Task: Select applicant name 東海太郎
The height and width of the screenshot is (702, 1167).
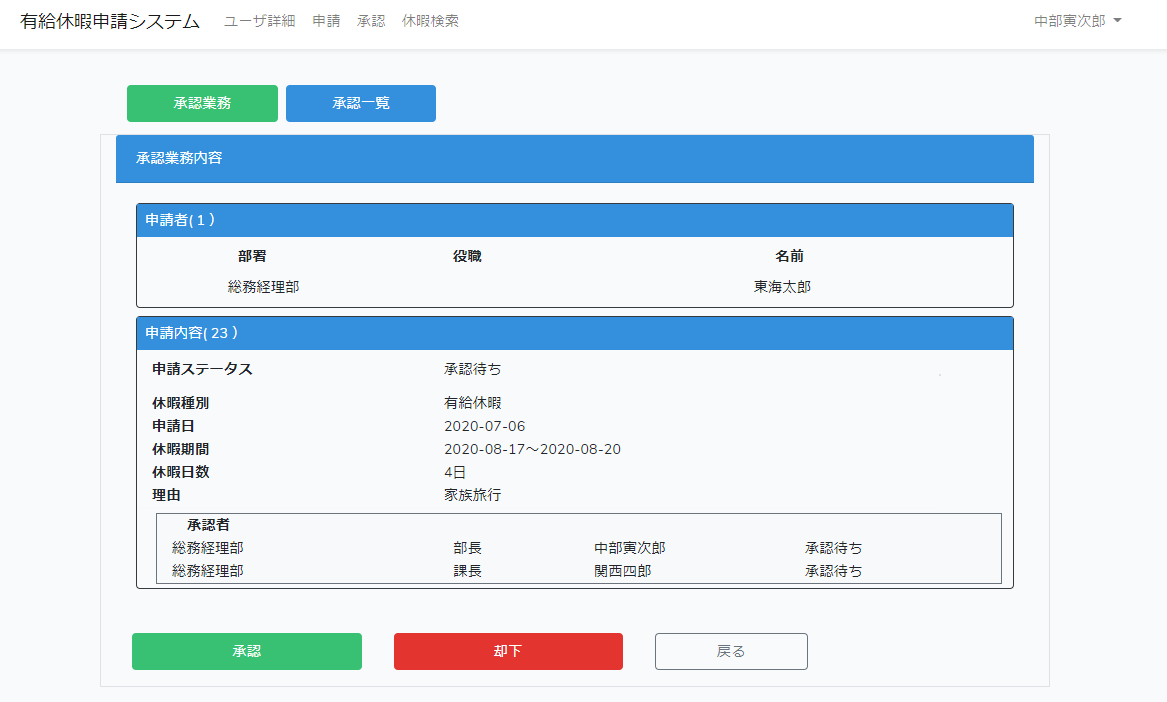Action: 782,287
